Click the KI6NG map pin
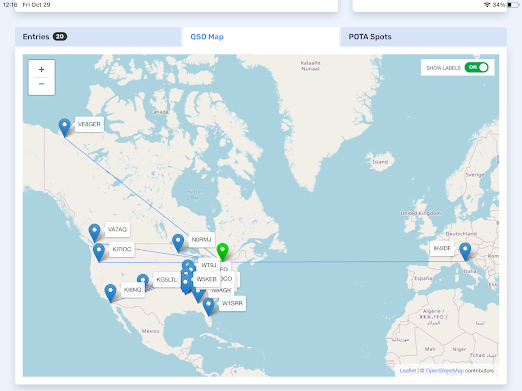The height and width of the screenshot is (391, 522). [x=110, y=293]
